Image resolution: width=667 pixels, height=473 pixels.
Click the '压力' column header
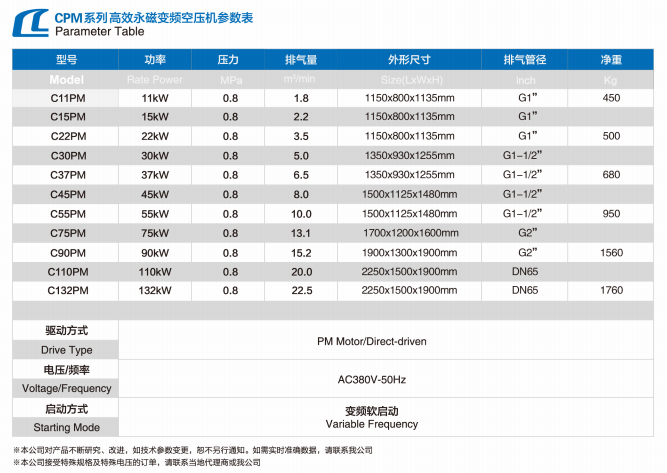pyautogui.click(x=228, y=60)
